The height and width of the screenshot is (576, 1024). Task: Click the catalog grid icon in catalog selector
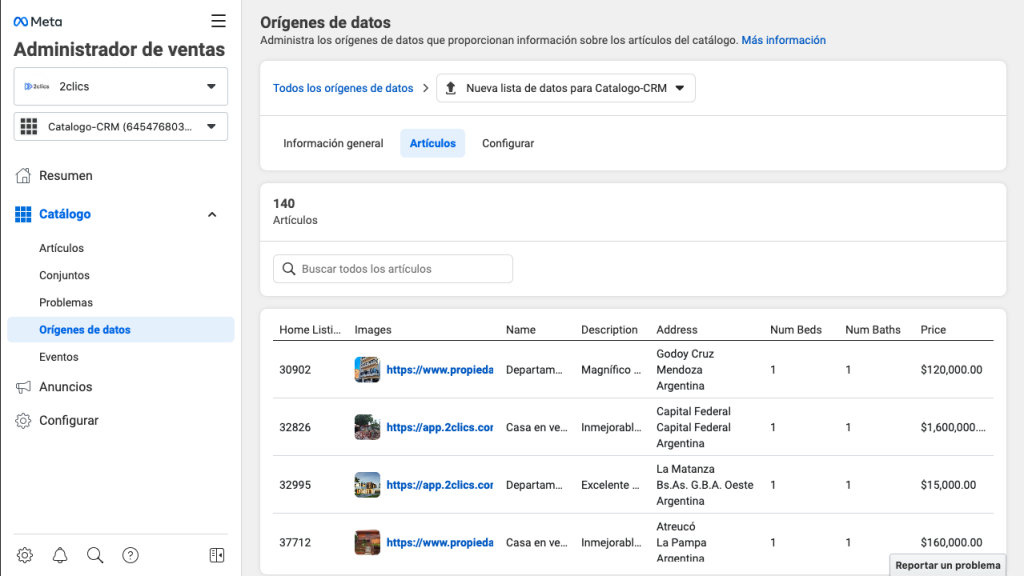29,127
